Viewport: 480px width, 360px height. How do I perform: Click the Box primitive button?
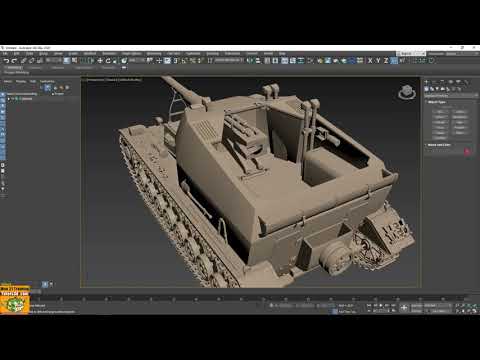pos(440,112)
